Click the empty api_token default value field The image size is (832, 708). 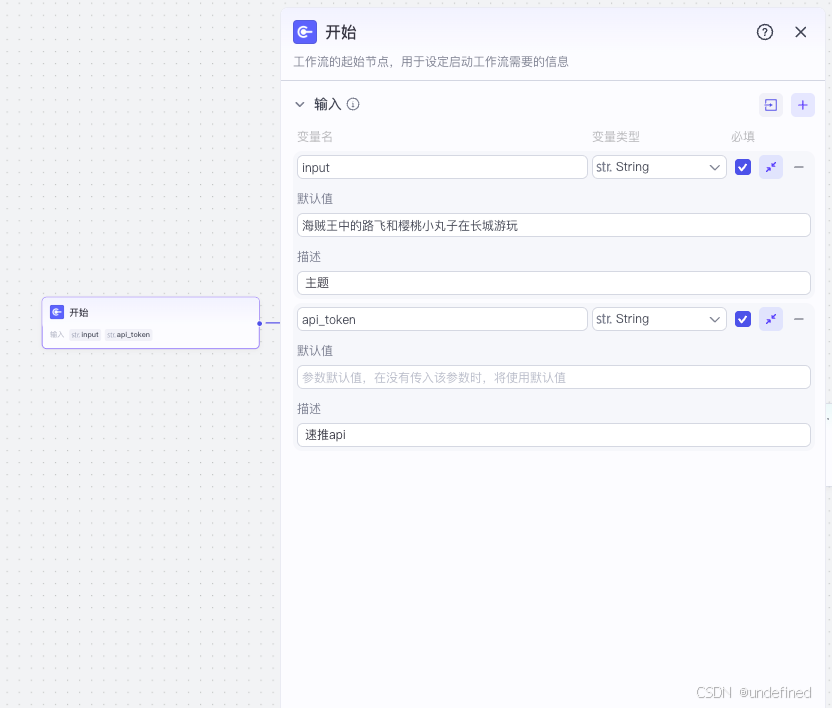coord(553,377)
